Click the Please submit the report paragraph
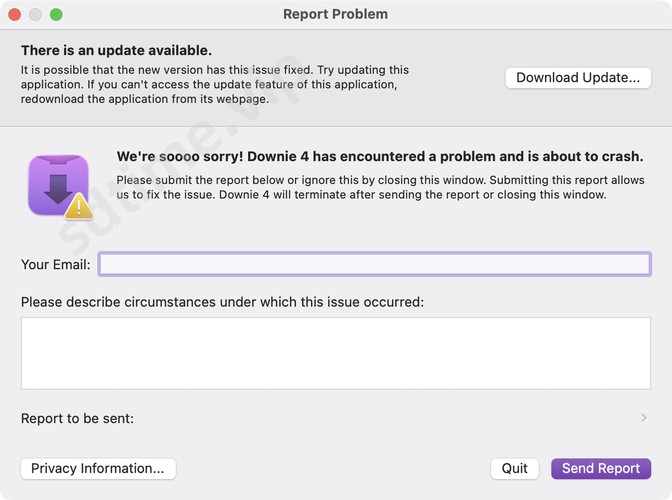 click(x=381, y=187)
